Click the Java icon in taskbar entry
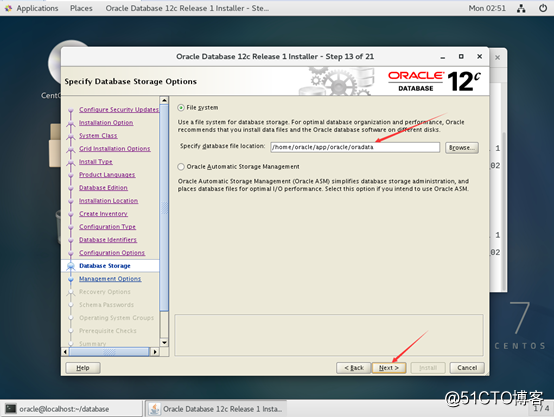Image resolution: width=554 pixels, height=417 pixels. [x=154, y=409]
